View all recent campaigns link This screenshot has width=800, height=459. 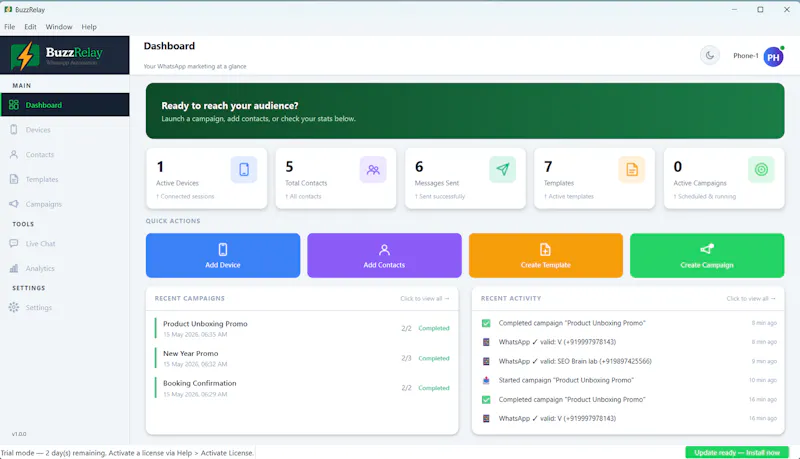424,298
